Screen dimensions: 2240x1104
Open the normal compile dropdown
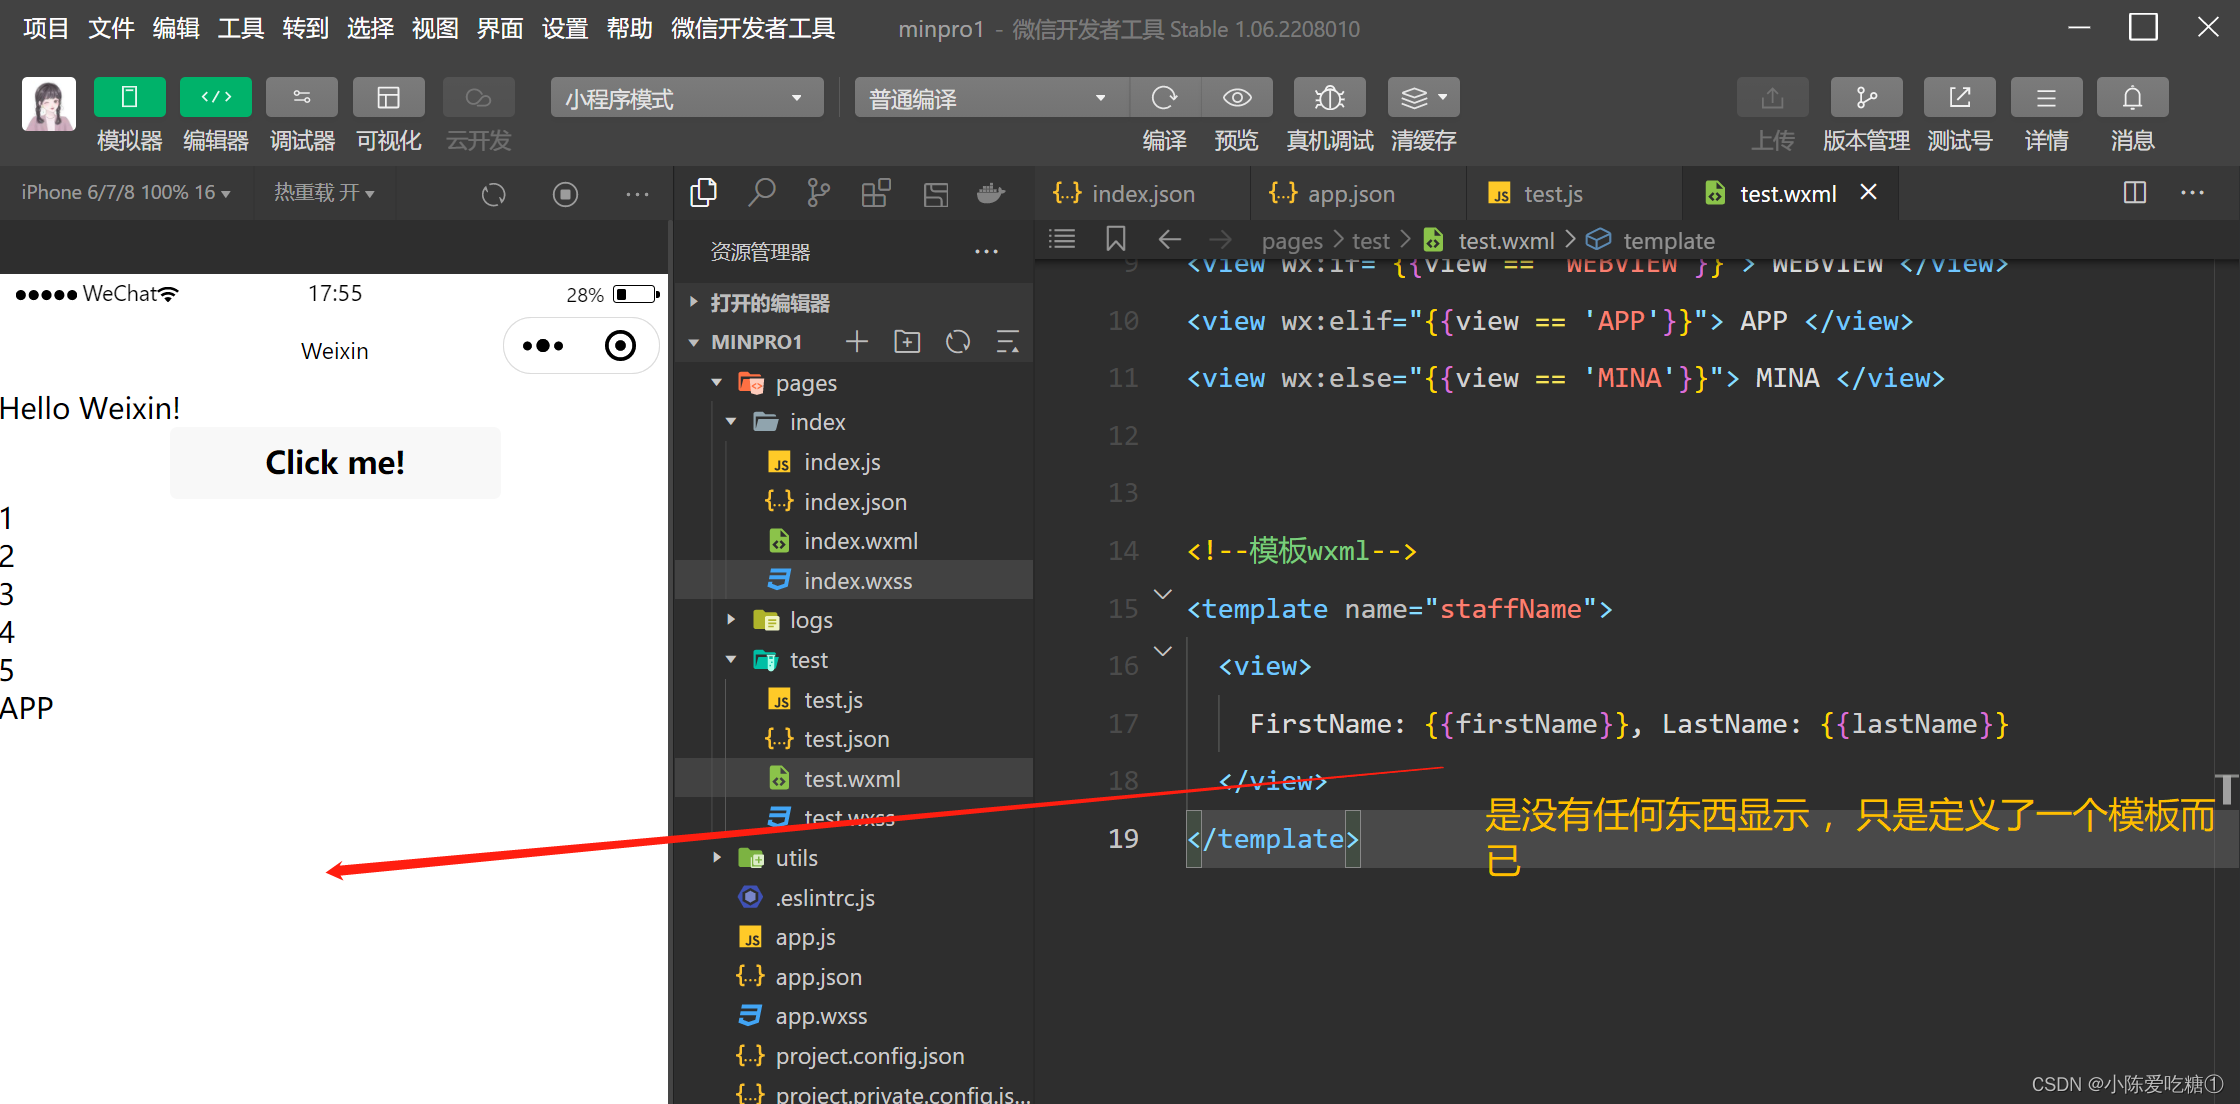990,98
